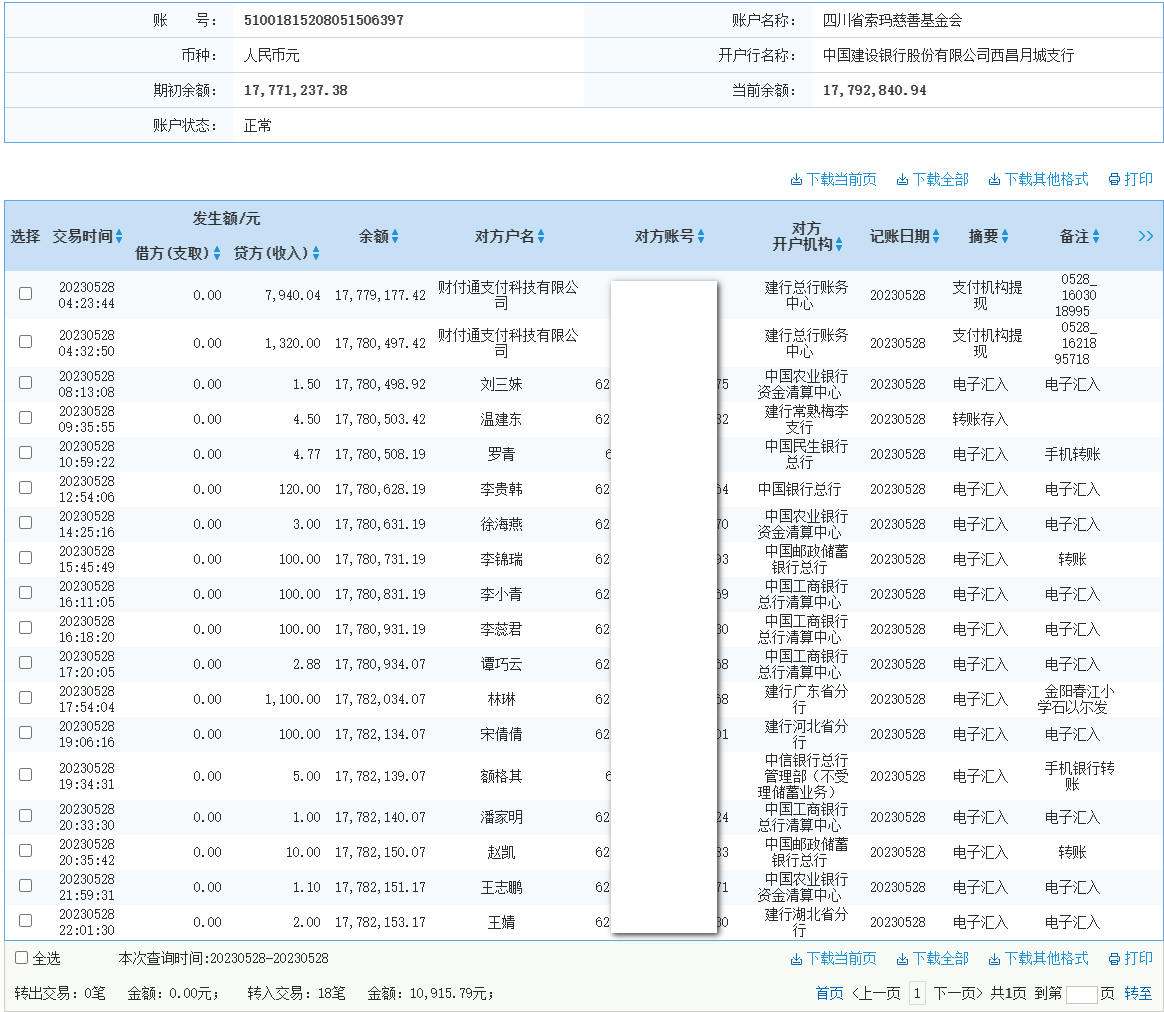
Task: Sort by 交易时间 column arrows
Action: (x=119, y=236)
